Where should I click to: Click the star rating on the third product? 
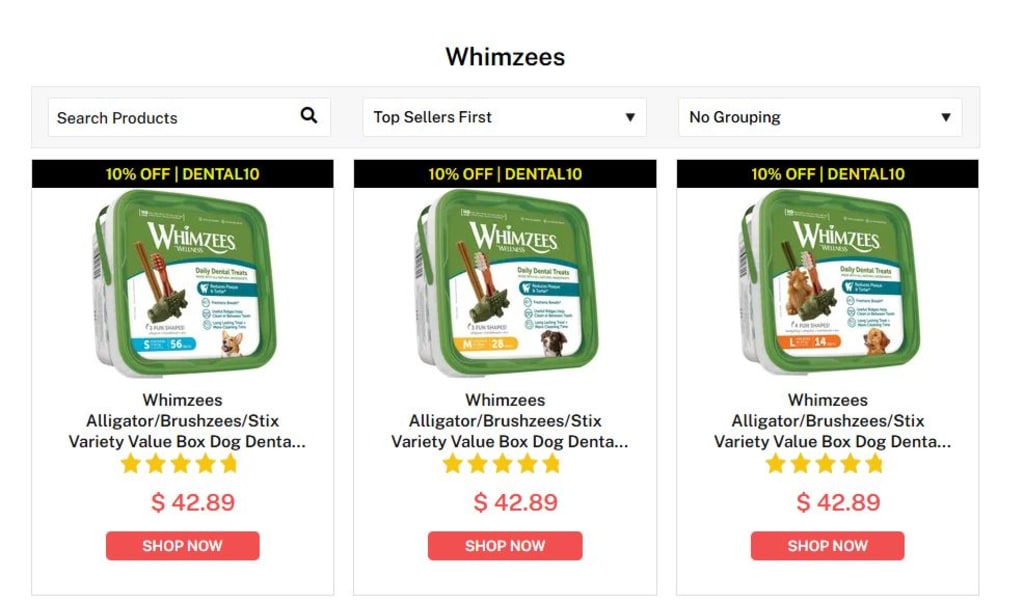tap(824, 464)
